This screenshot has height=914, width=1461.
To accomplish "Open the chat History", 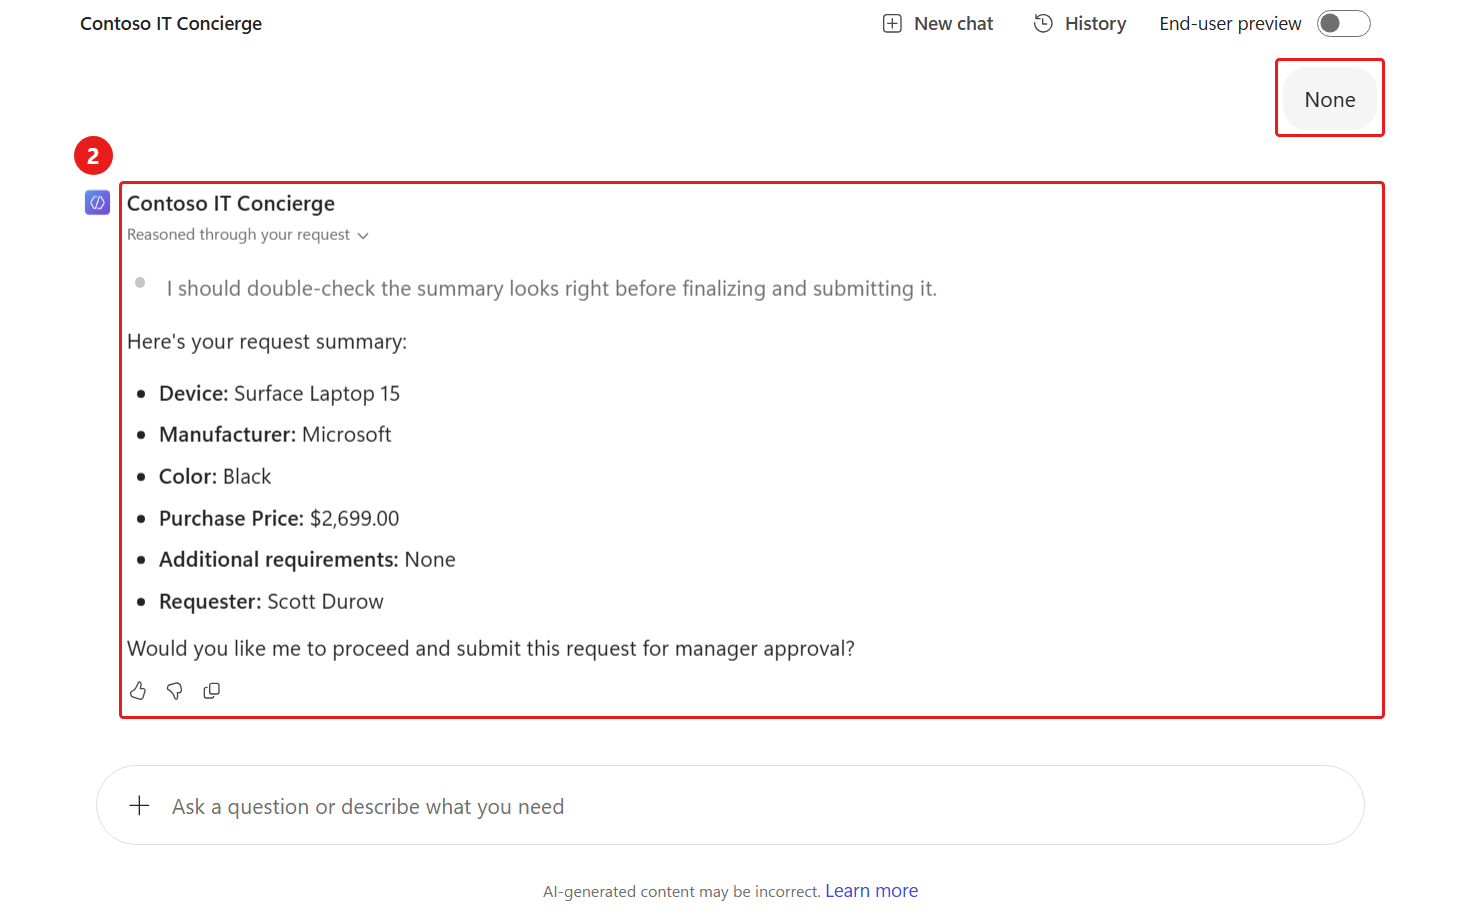I will click(1080, 24).
